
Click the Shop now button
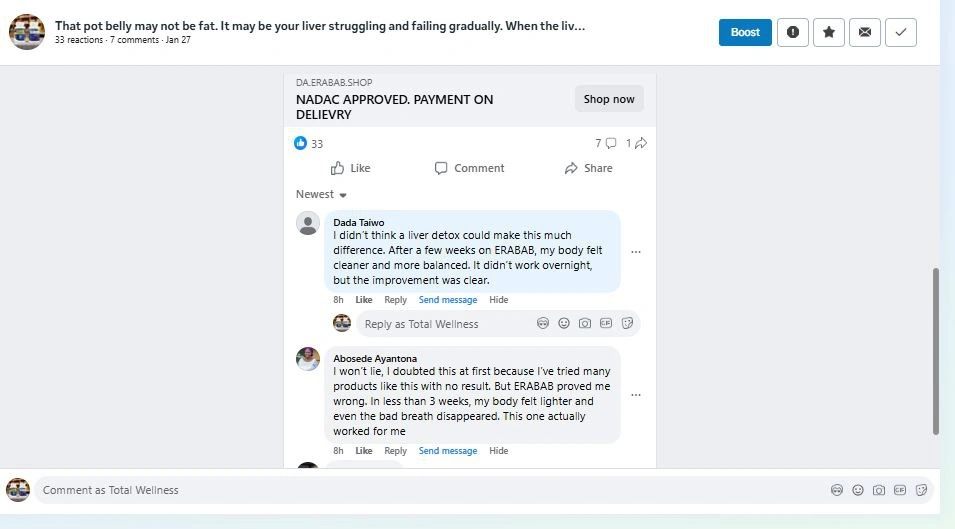[x=609, y=99]
